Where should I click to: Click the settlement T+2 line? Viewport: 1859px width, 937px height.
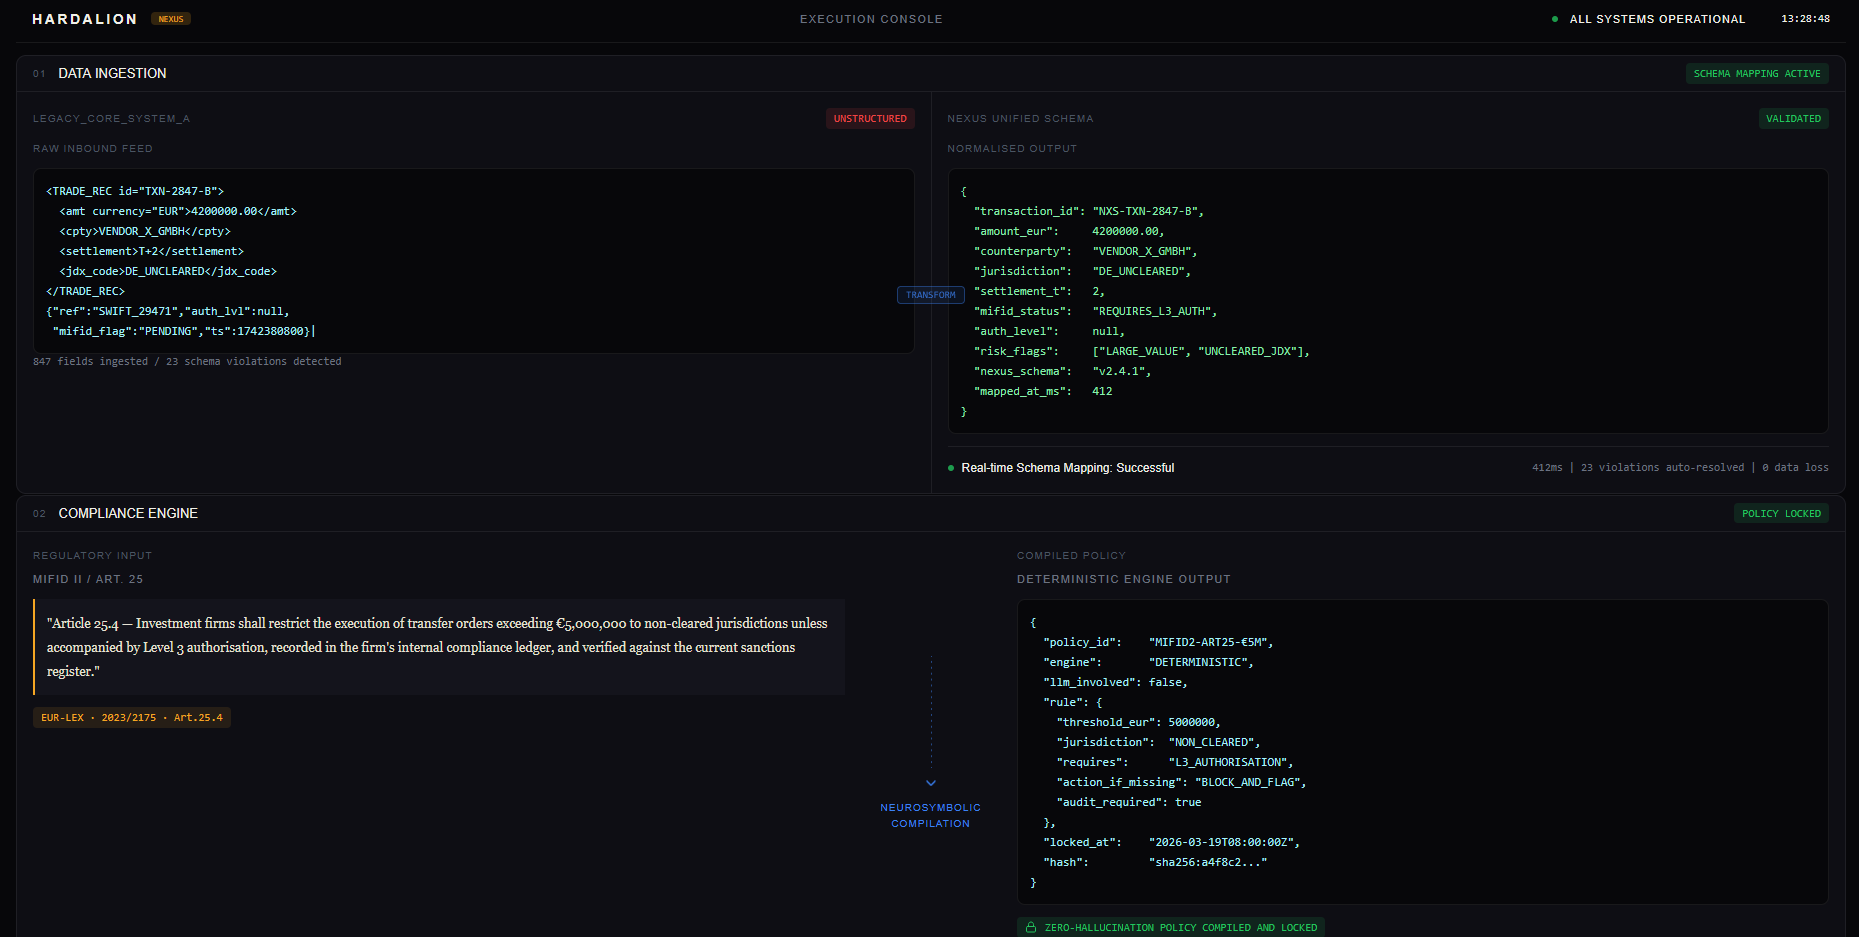coord(152,251)
